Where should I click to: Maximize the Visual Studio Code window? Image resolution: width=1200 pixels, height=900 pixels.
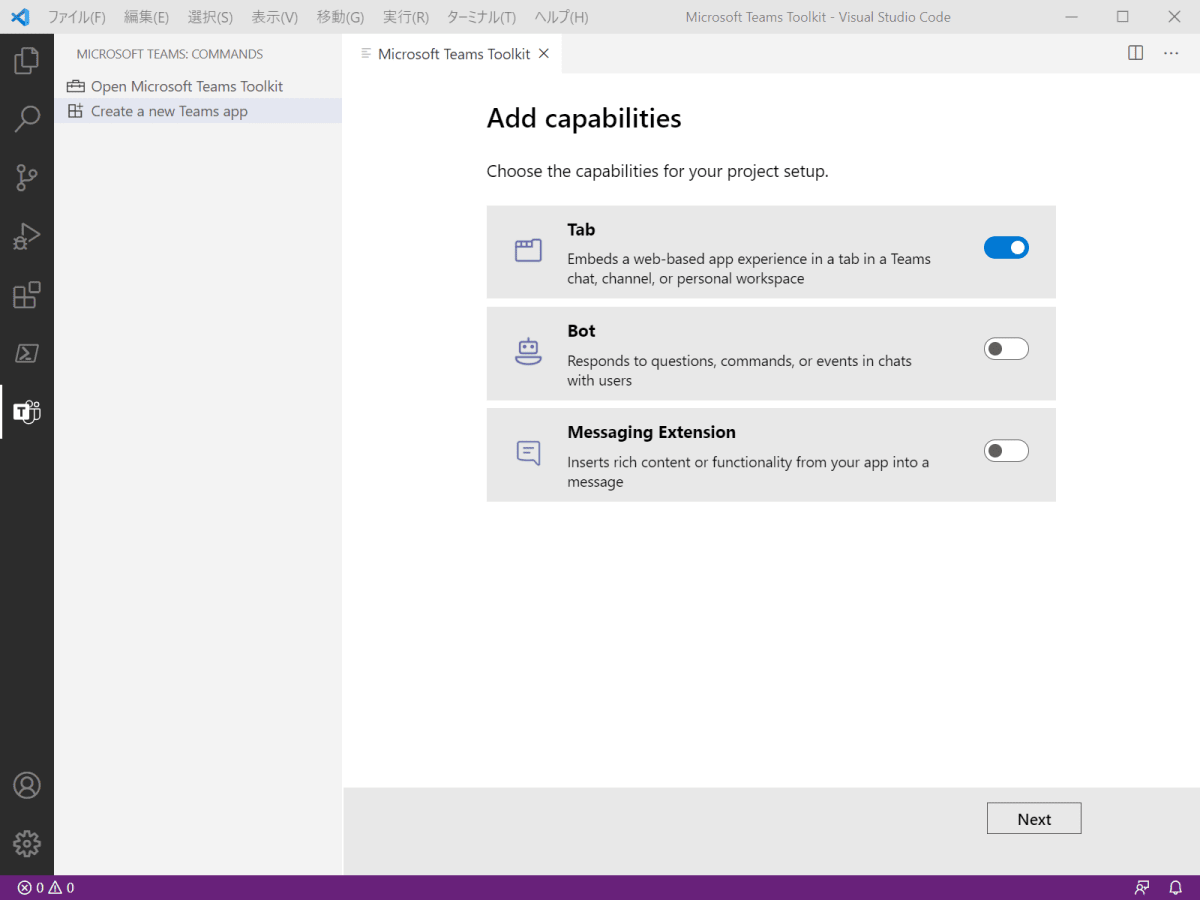[1122, 17]
